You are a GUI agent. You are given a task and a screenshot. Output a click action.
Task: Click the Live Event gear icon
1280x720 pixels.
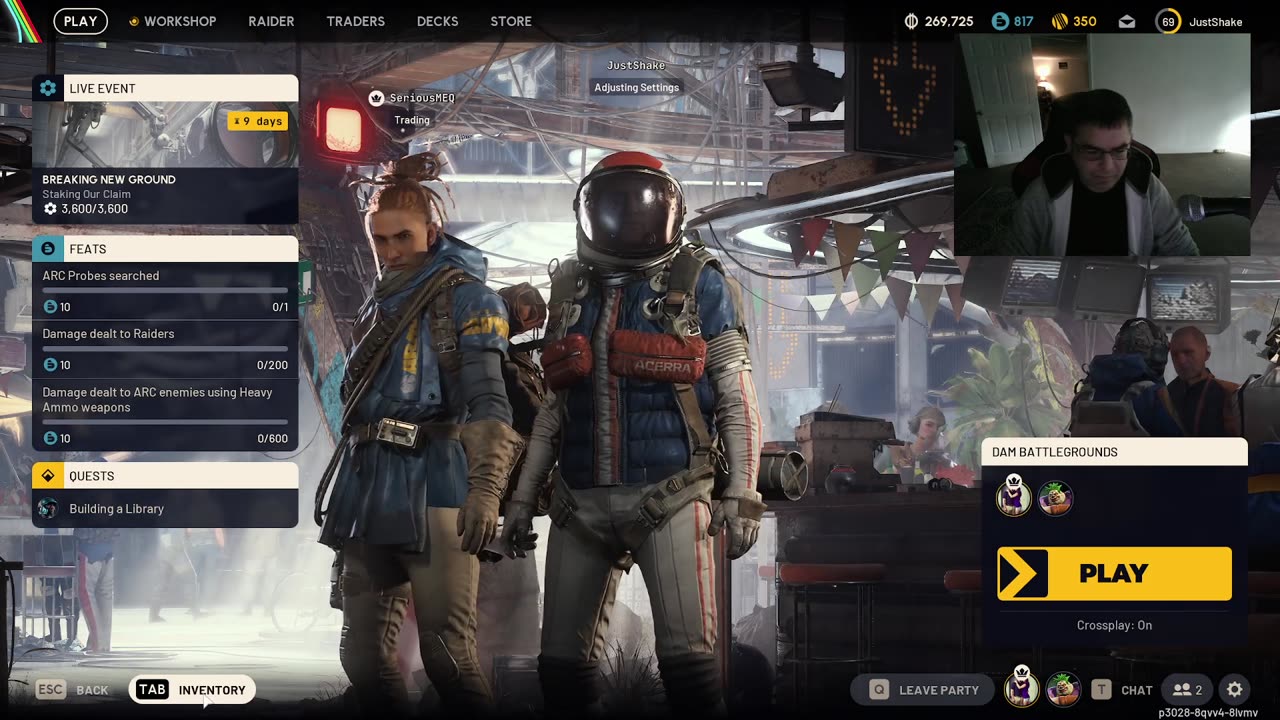[48, 88]
